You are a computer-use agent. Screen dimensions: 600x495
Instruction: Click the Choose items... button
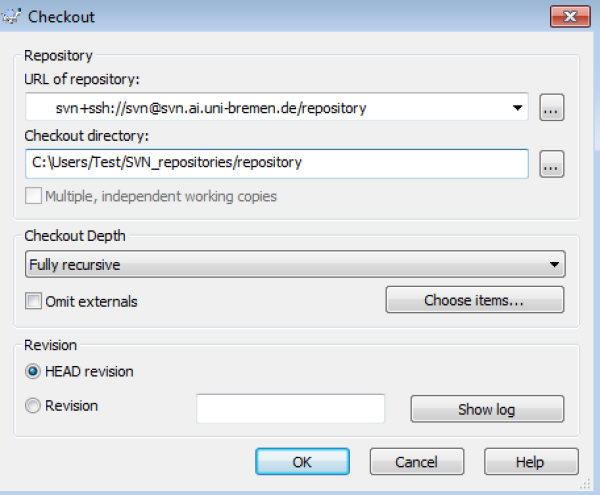pos(474,300)
